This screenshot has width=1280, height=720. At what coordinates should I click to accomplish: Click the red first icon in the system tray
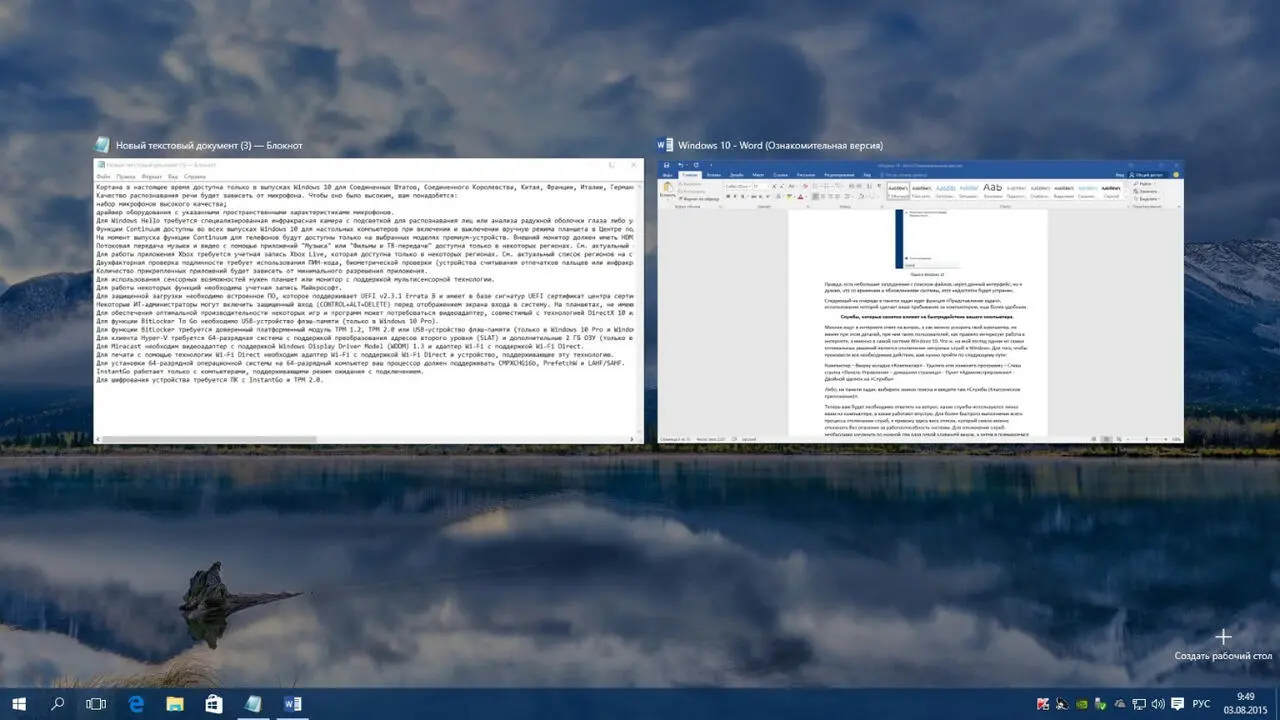1043,704
